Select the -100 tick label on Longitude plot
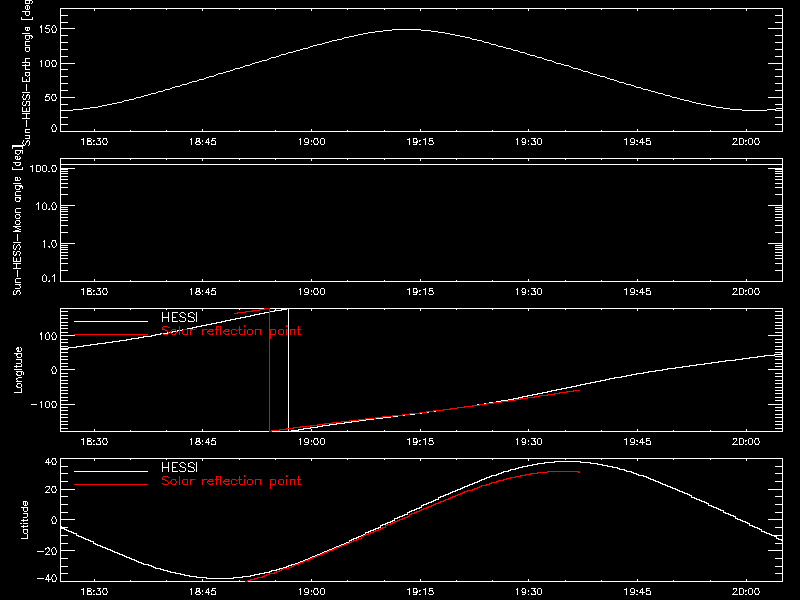 pyautogui.click(x=44, y=404)
